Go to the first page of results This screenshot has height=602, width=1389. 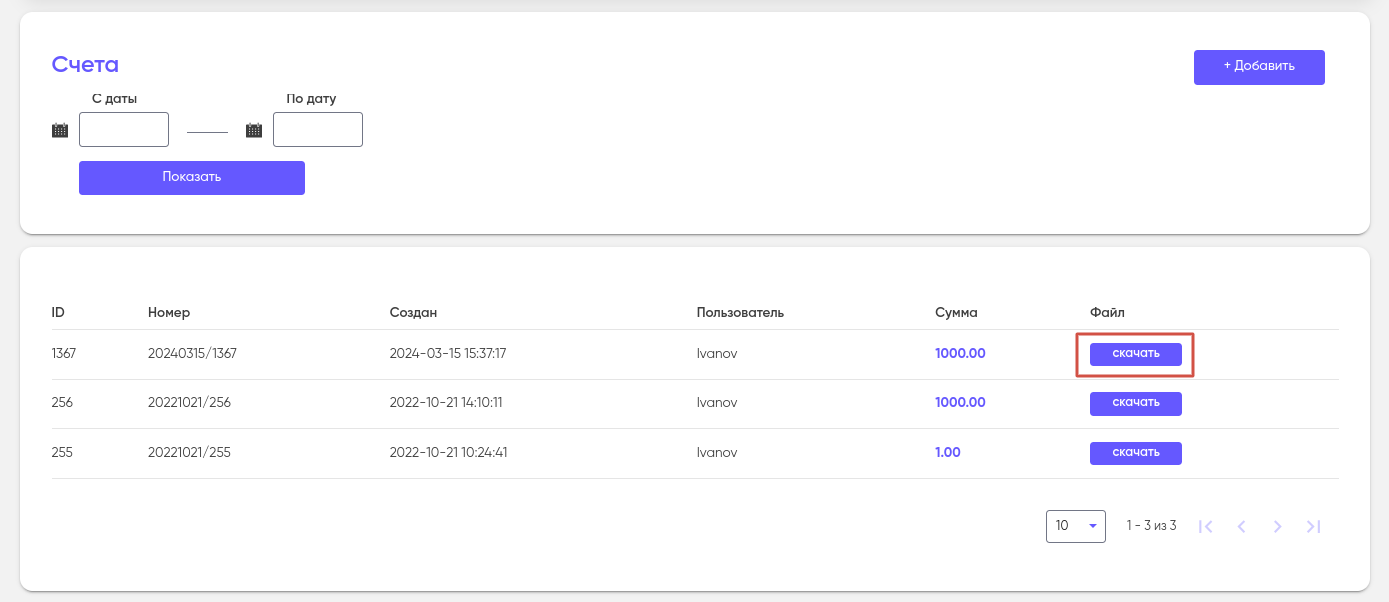(x=1206, y=526)
